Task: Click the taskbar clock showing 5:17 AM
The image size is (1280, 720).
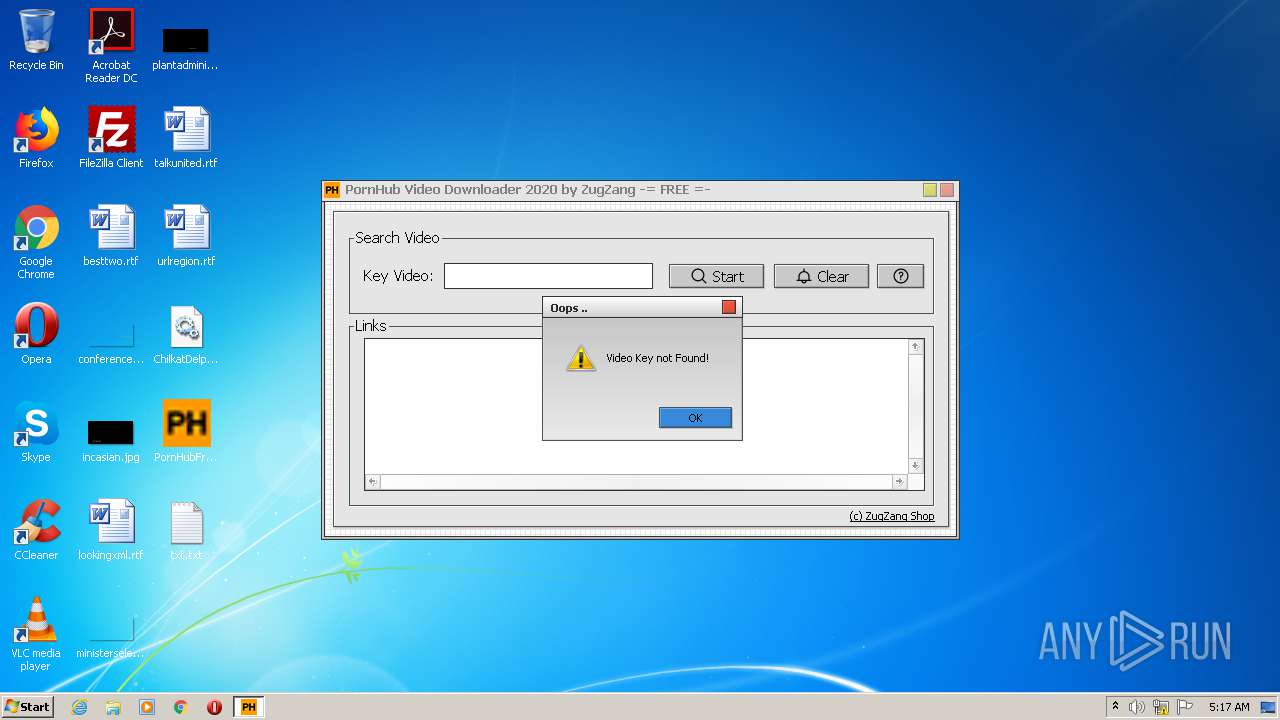Action: (1229, 707)
